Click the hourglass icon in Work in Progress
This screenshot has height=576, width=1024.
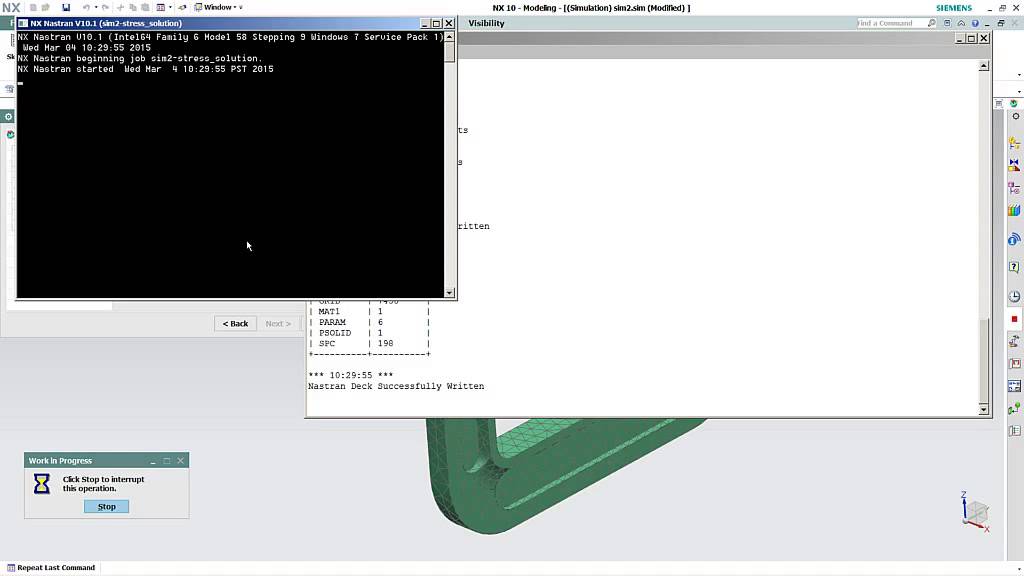click(42, 483)
